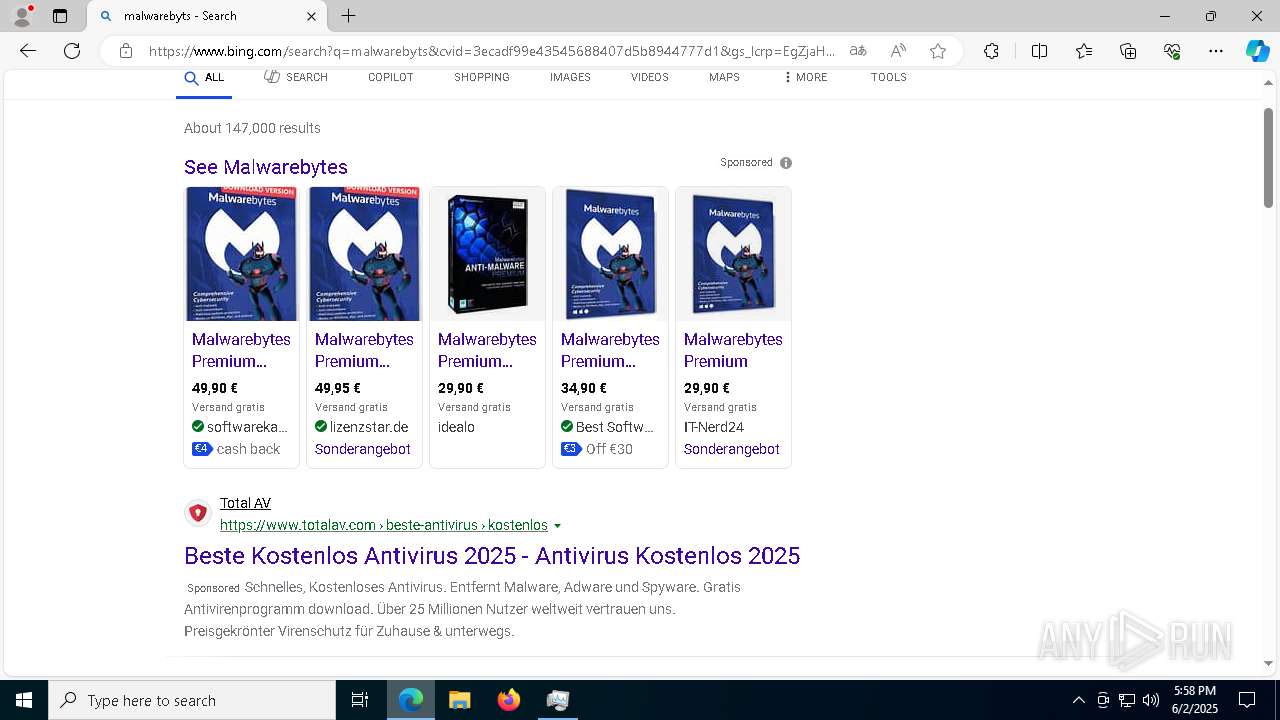Click the lizenzstar.de Sonderangebot link
Image resolution: width=1280 pixels, height=720 pixels.
click(x=363, y=449)
